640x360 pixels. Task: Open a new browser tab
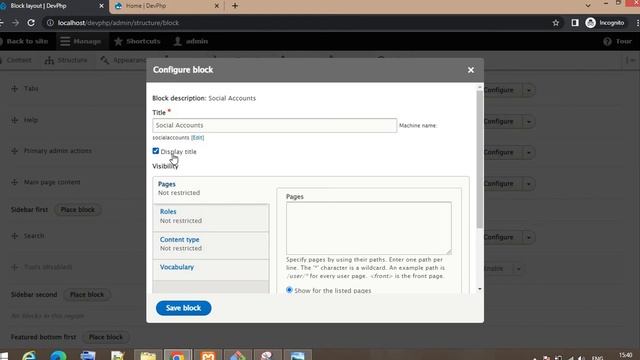pyautogui.click(x=235, y=6)
